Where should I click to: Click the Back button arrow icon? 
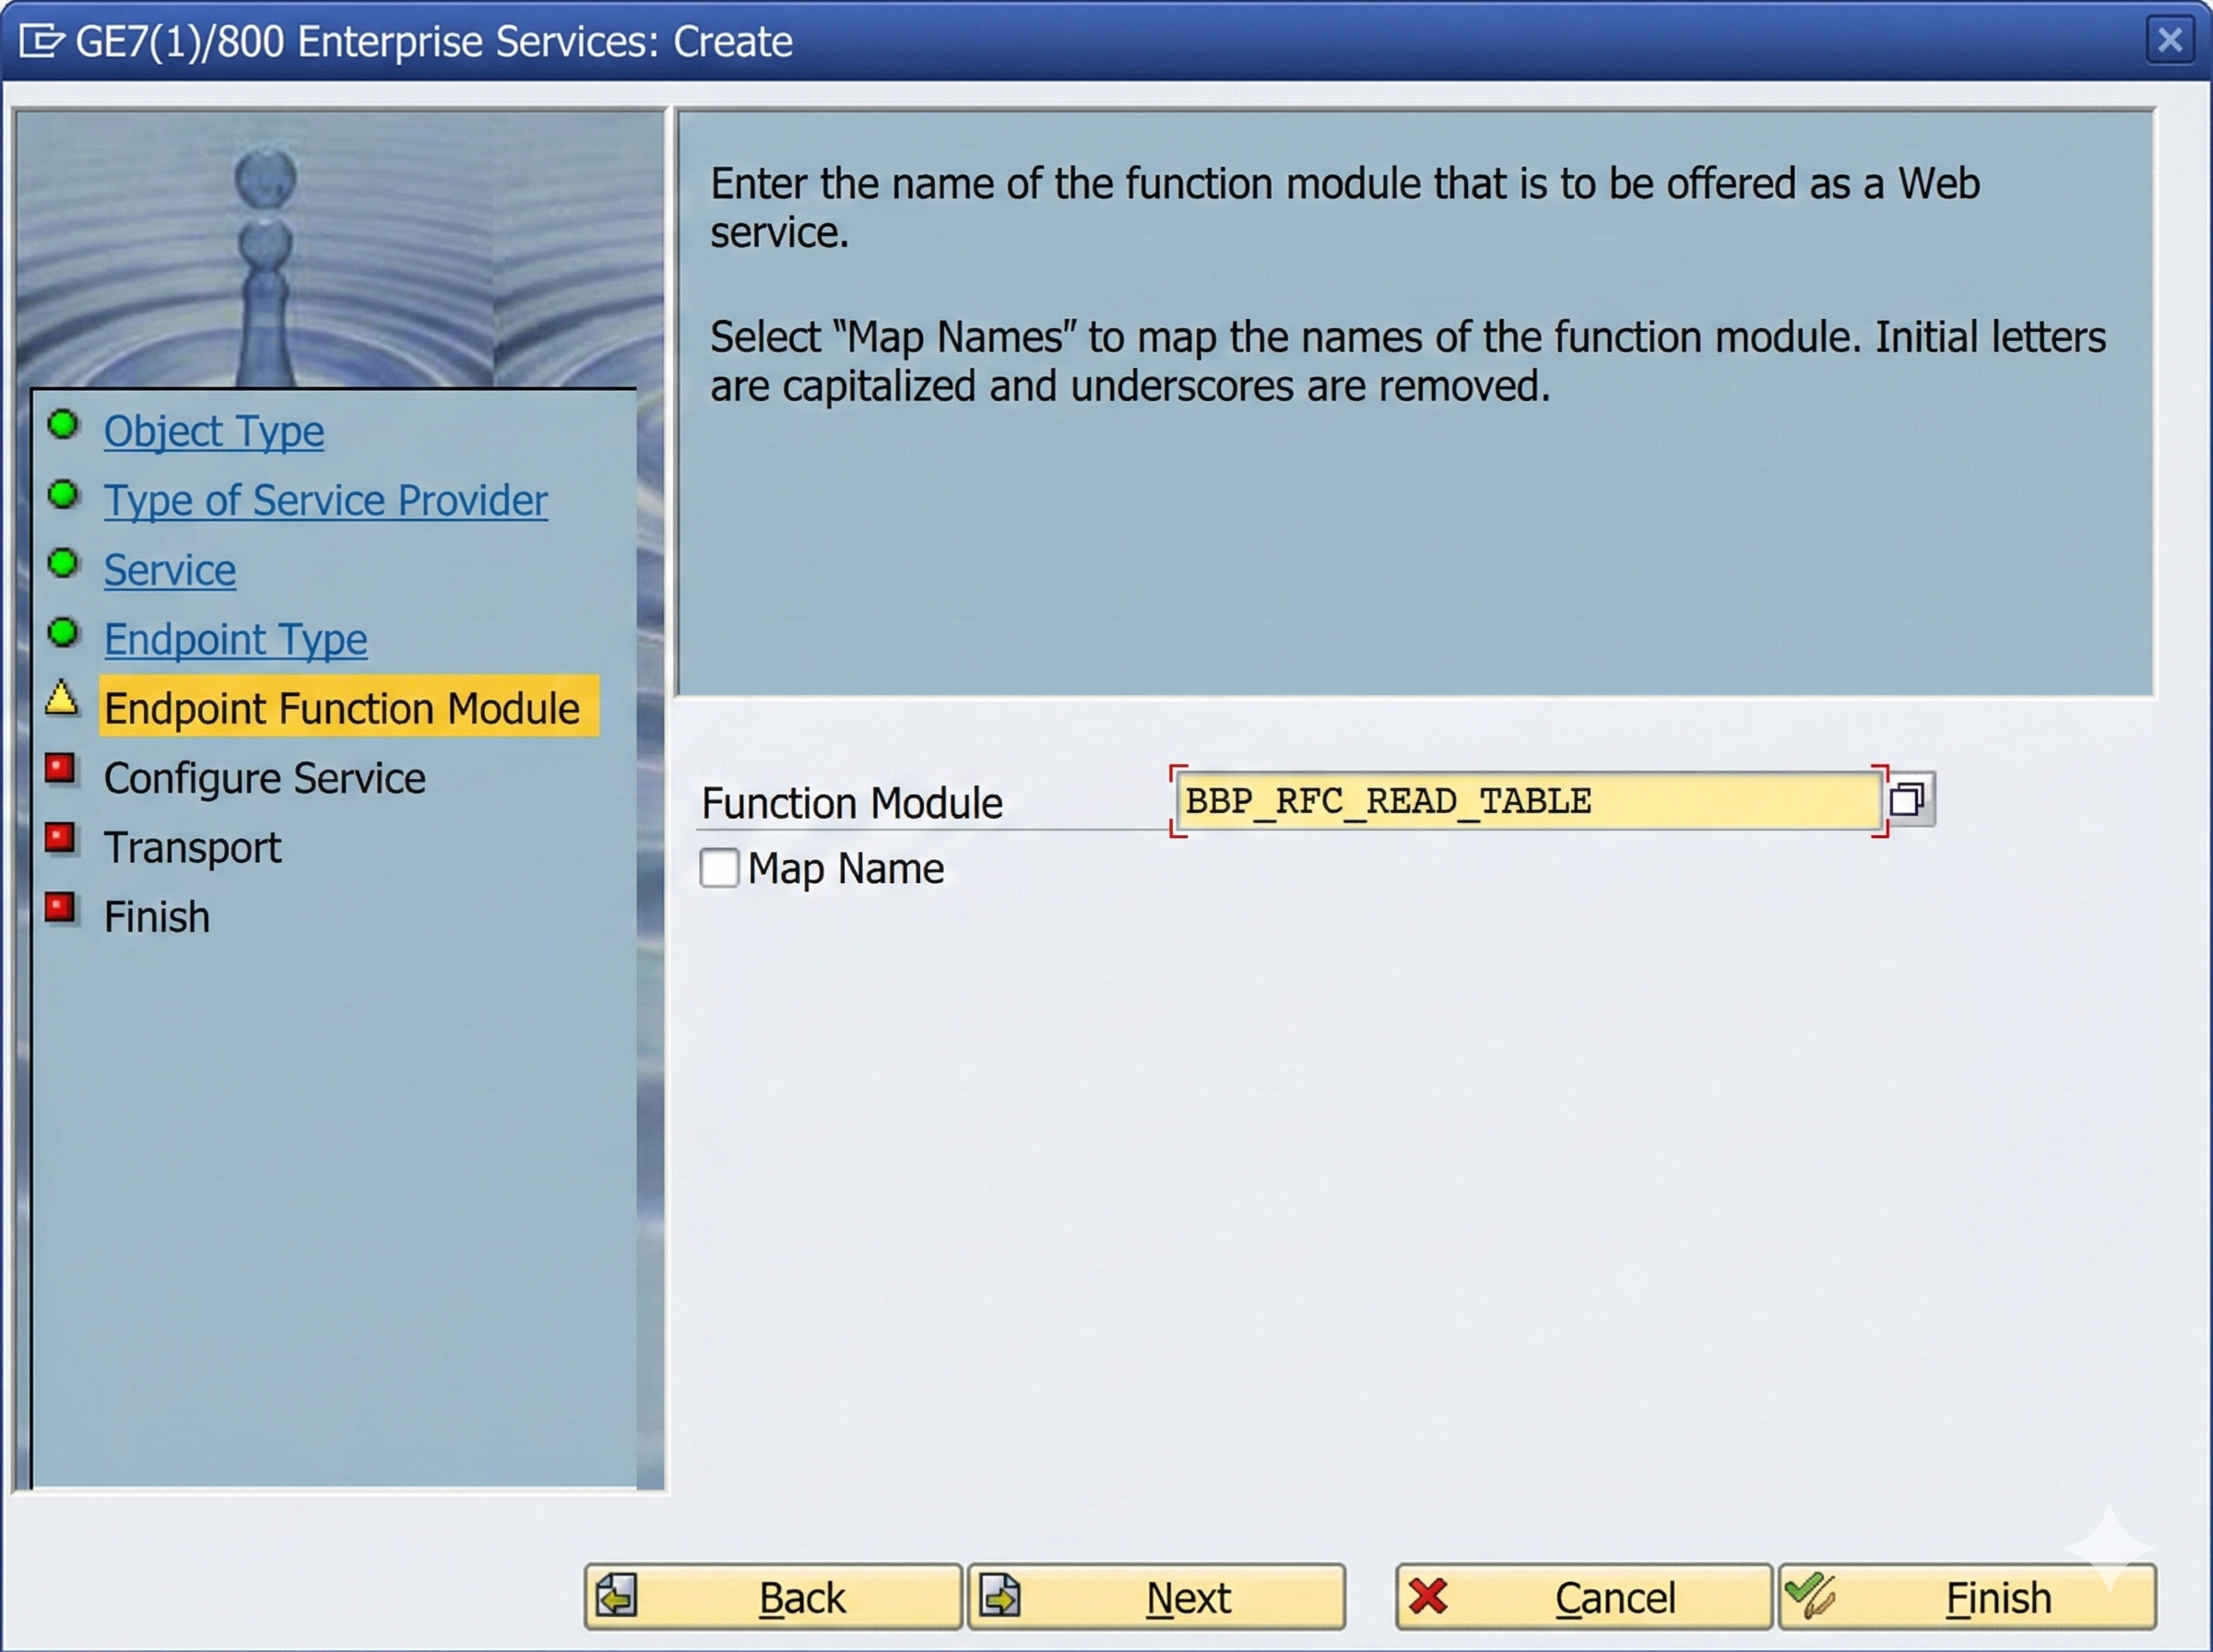[x=617, y=1596]
